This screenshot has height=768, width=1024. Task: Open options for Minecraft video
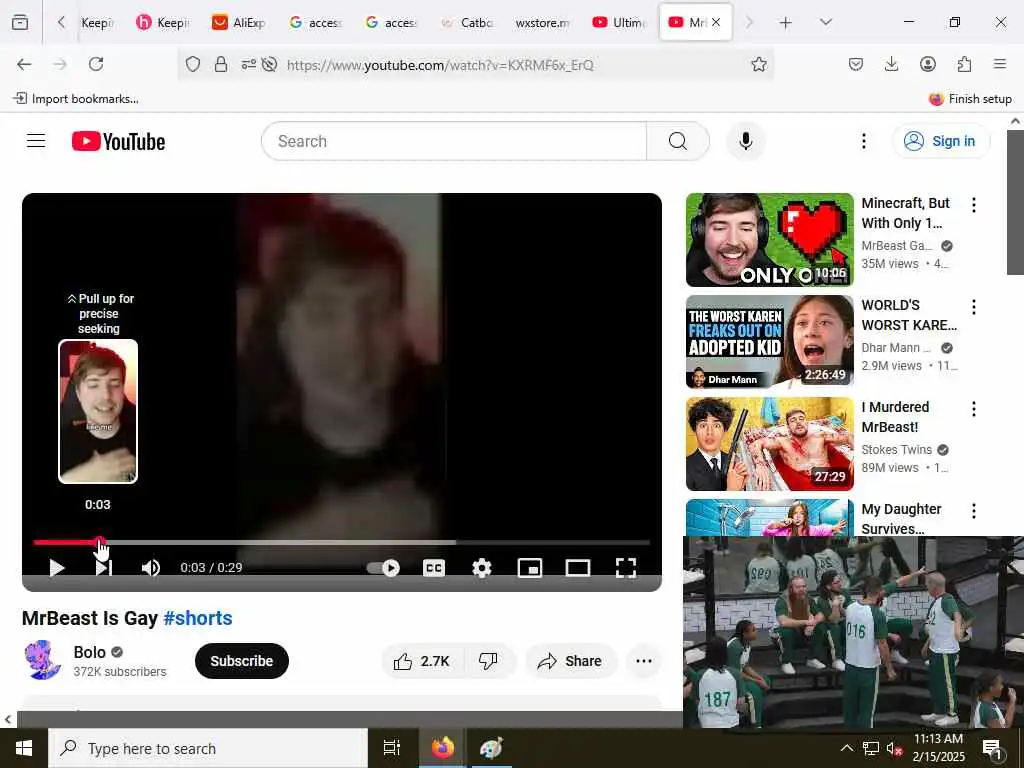coord(974,205)
